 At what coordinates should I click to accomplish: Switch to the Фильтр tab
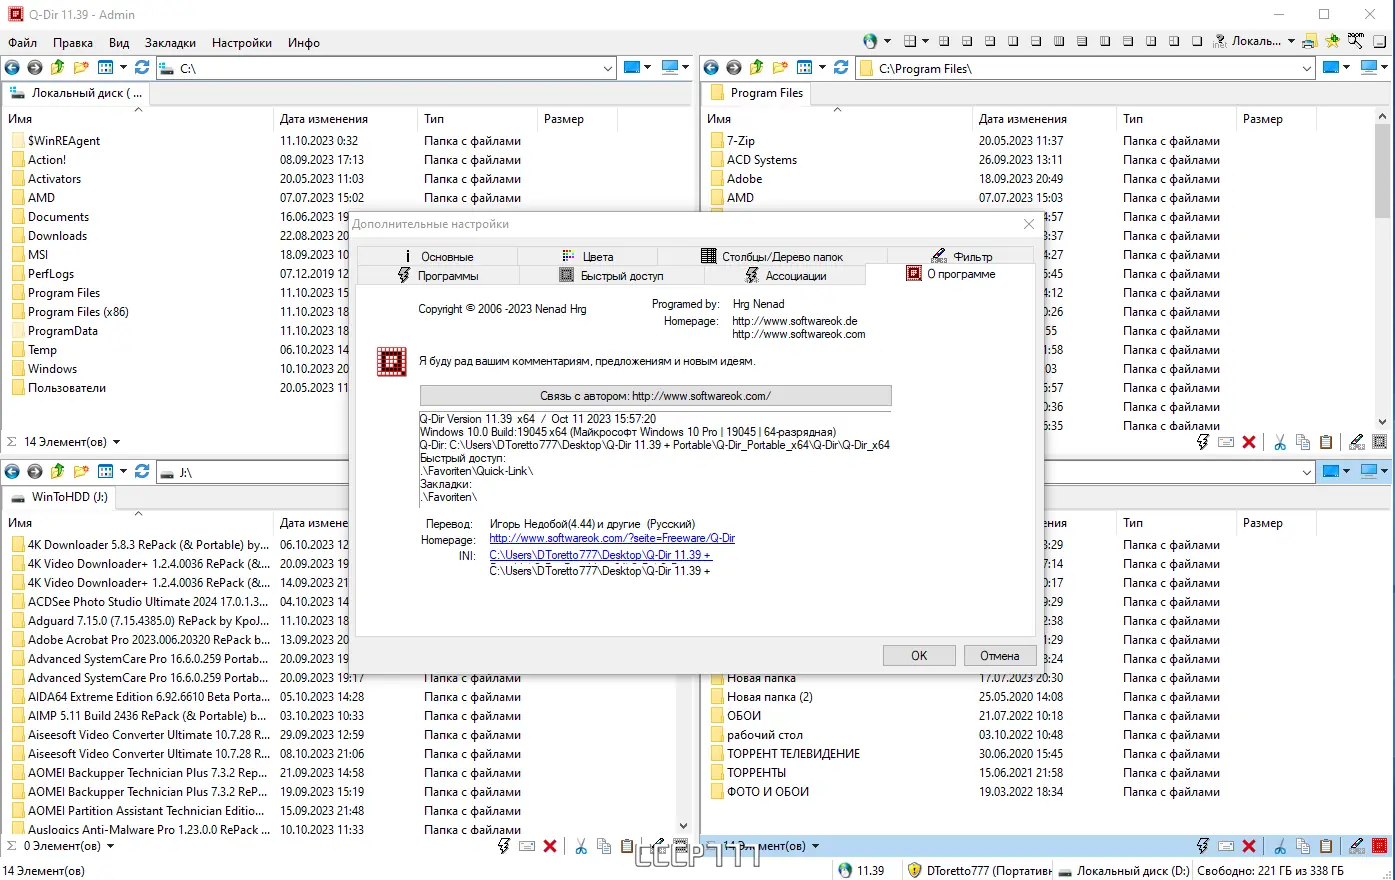pos(961,256)
